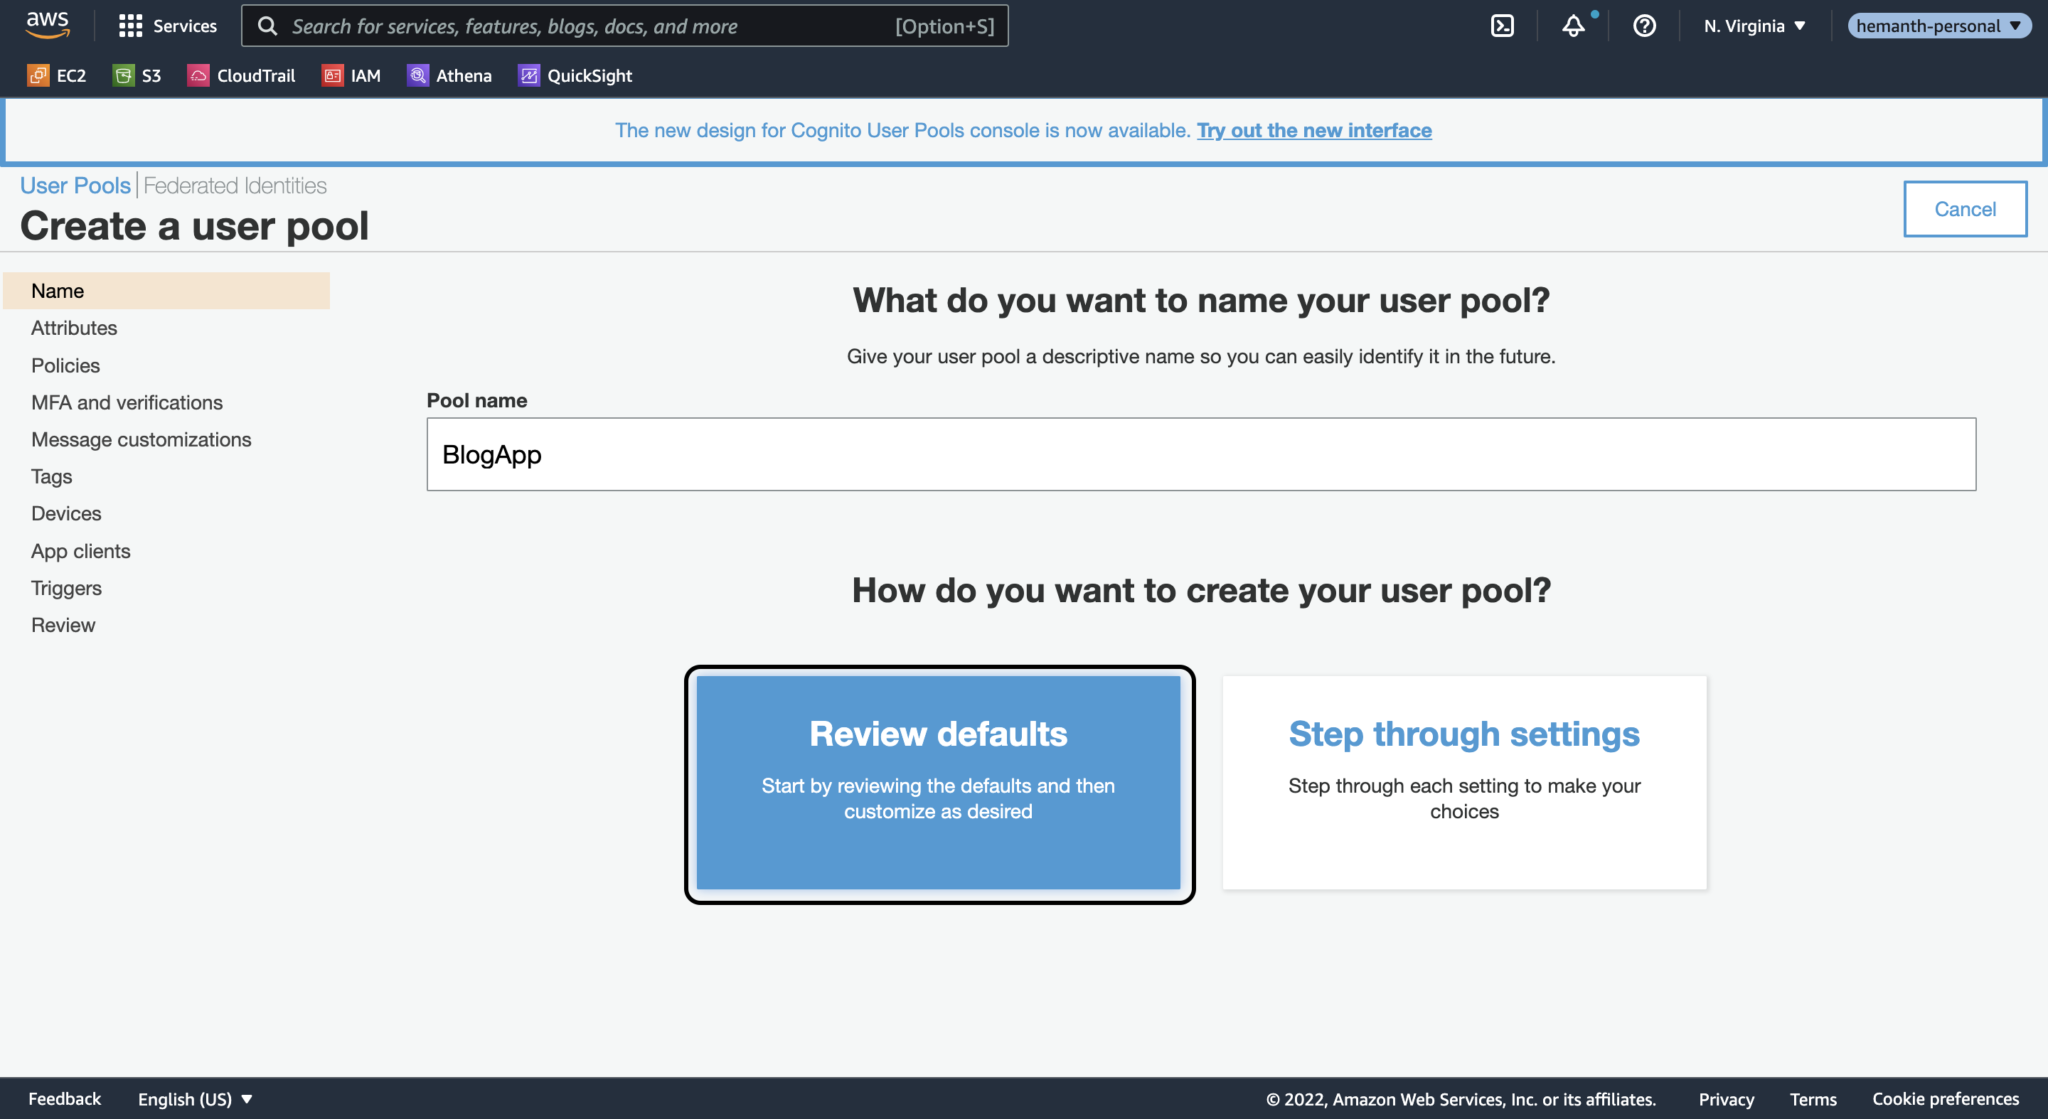Launch AWS CloudShell terminal
2048x1119 pixels.
[1502, 26]
